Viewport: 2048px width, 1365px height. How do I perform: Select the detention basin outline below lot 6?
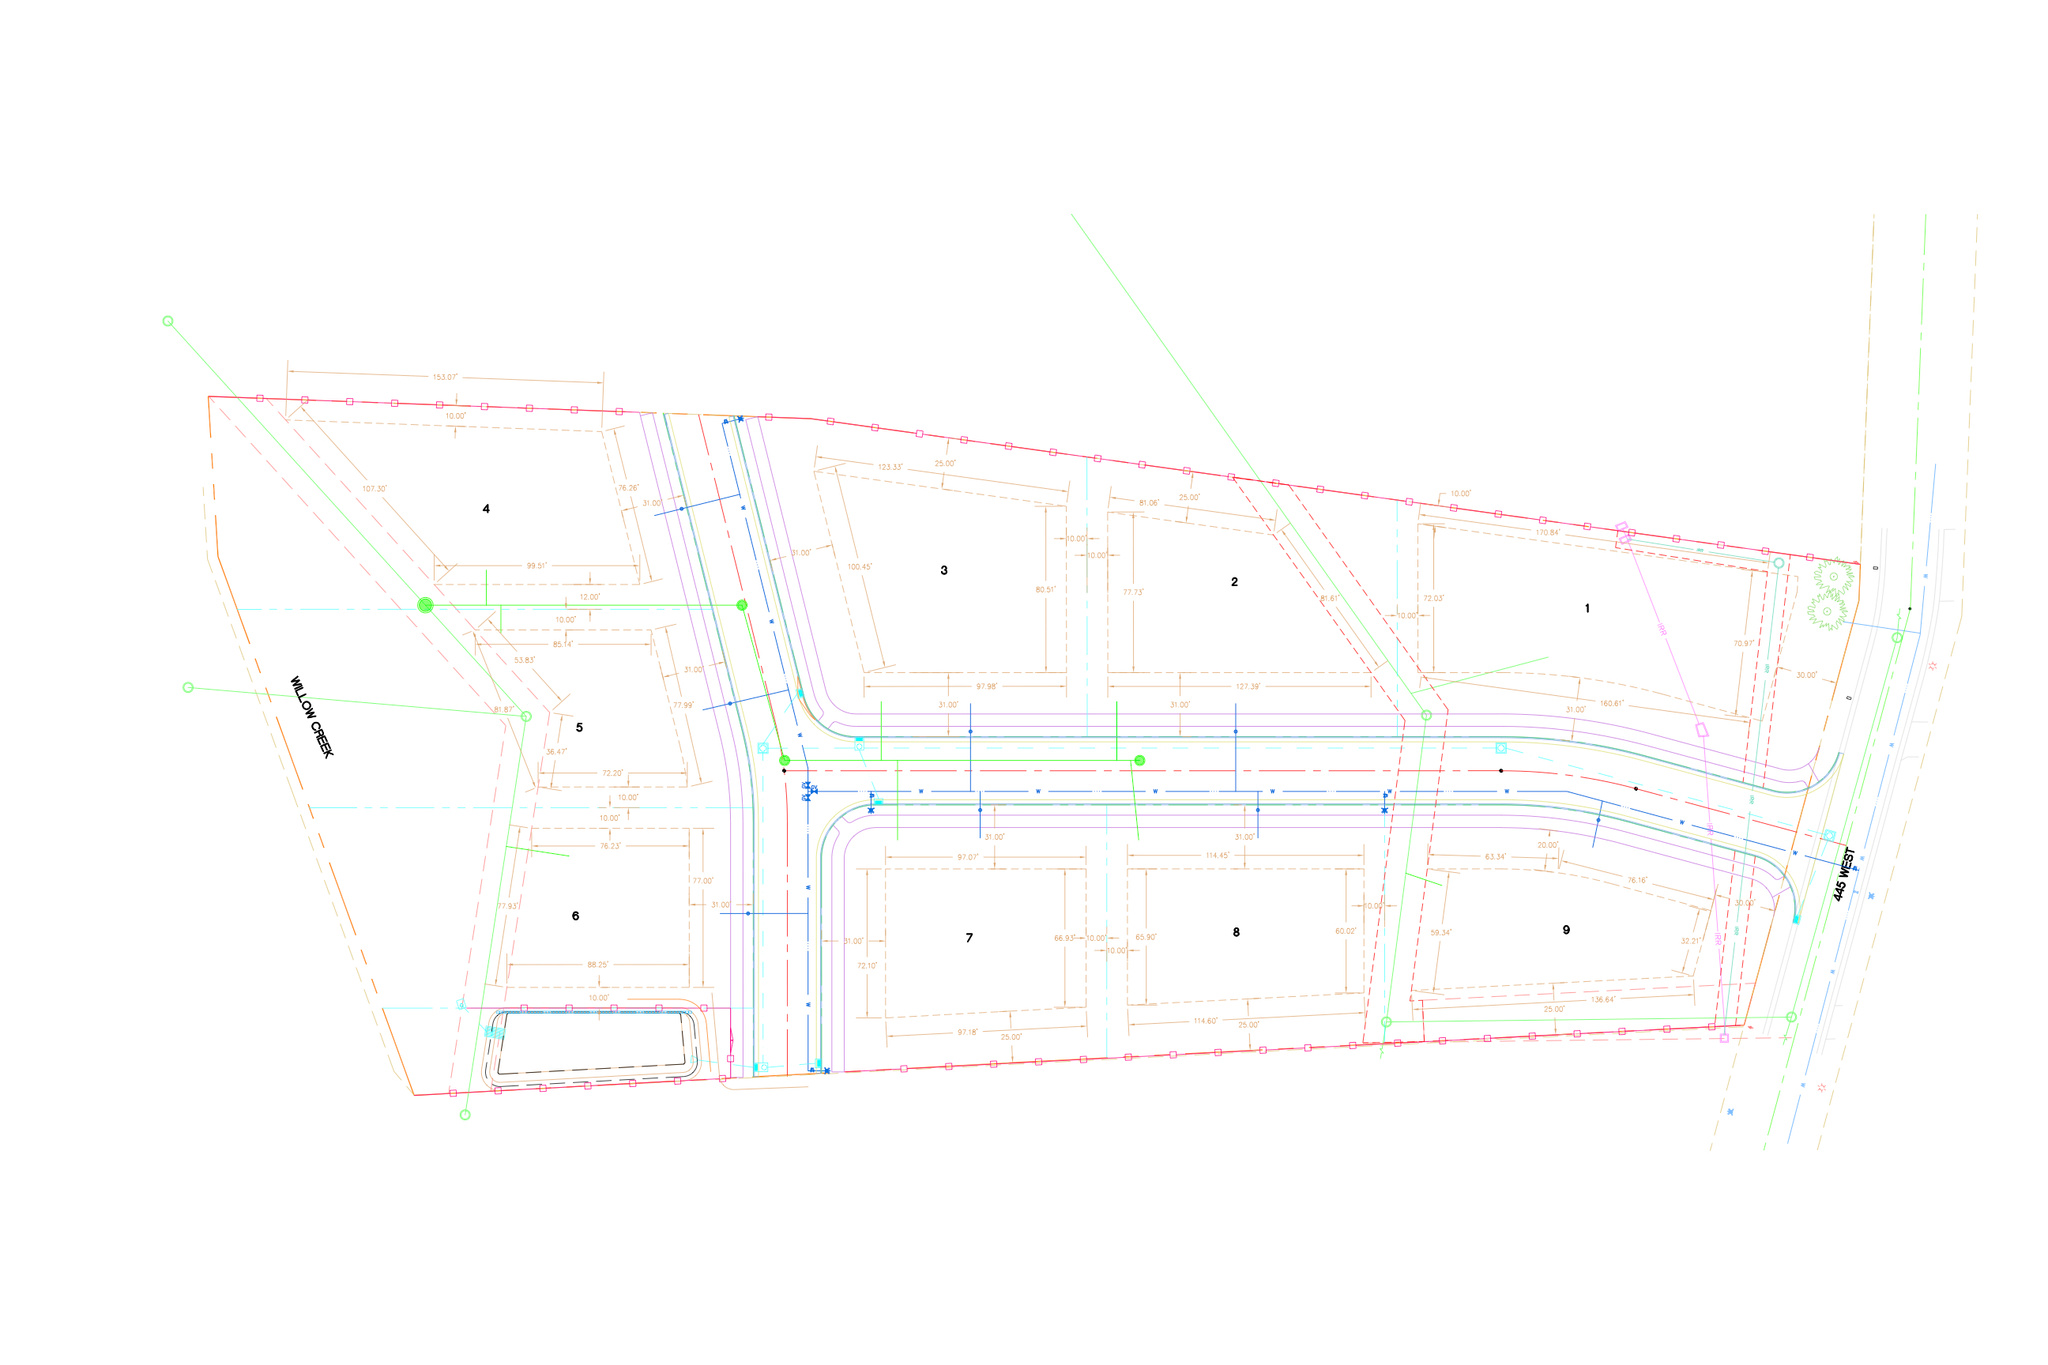[x=590, y=1043]
